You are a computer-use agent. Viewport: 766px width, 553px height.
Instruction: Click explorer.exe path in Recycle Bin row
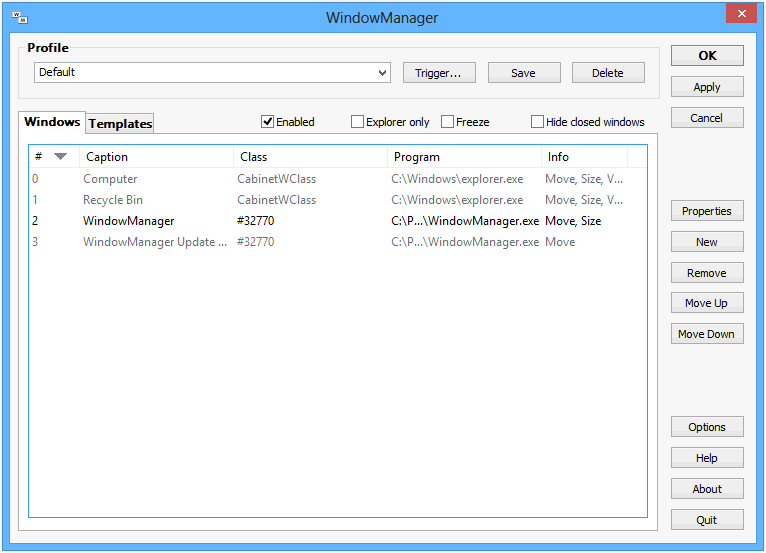457,200
